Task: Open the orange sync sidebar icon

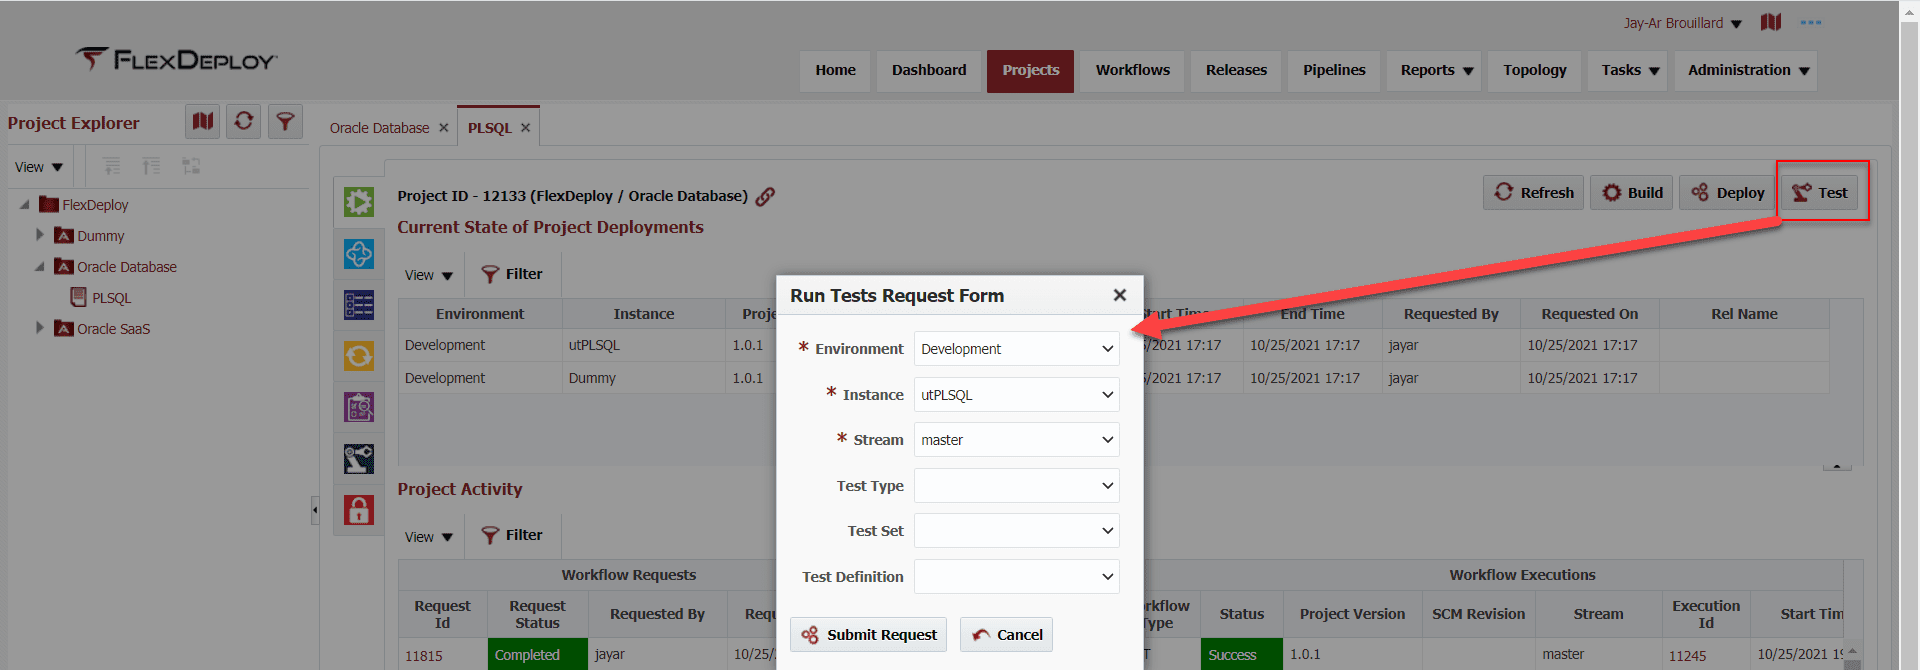Action: [359, 356]
